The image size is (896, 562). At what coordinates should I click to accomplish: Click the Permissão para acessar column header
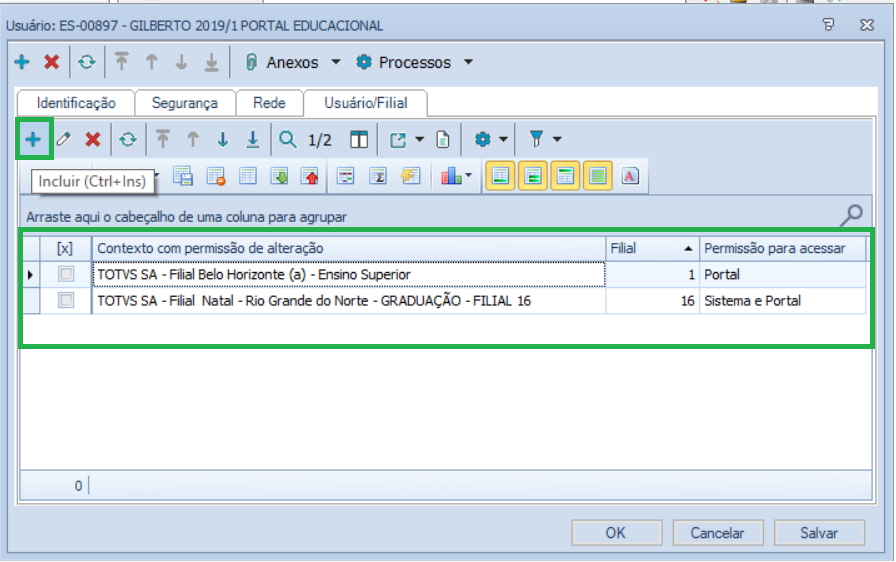click(x=782, y=248)
